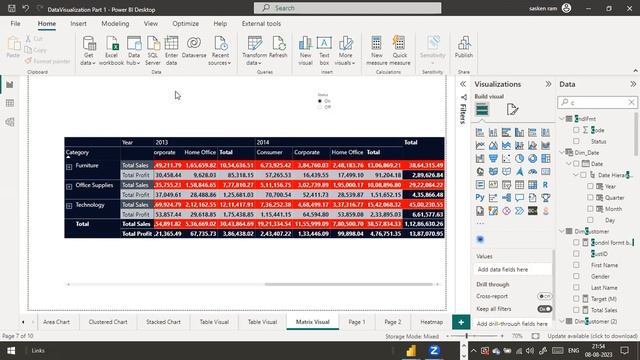This screenshot has height=360, width=640.
Task: Select the SQL Server data source
Action: point(153,51)
